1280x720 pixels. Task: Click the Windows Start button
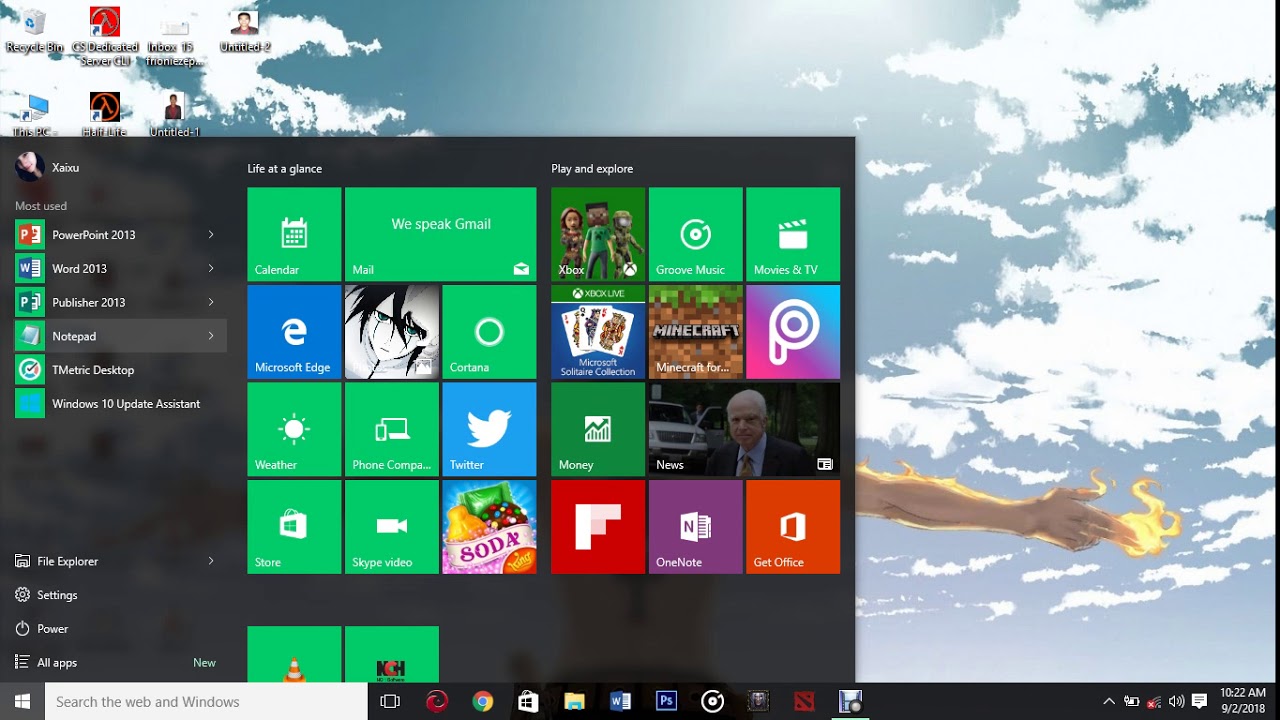(22, 702)
